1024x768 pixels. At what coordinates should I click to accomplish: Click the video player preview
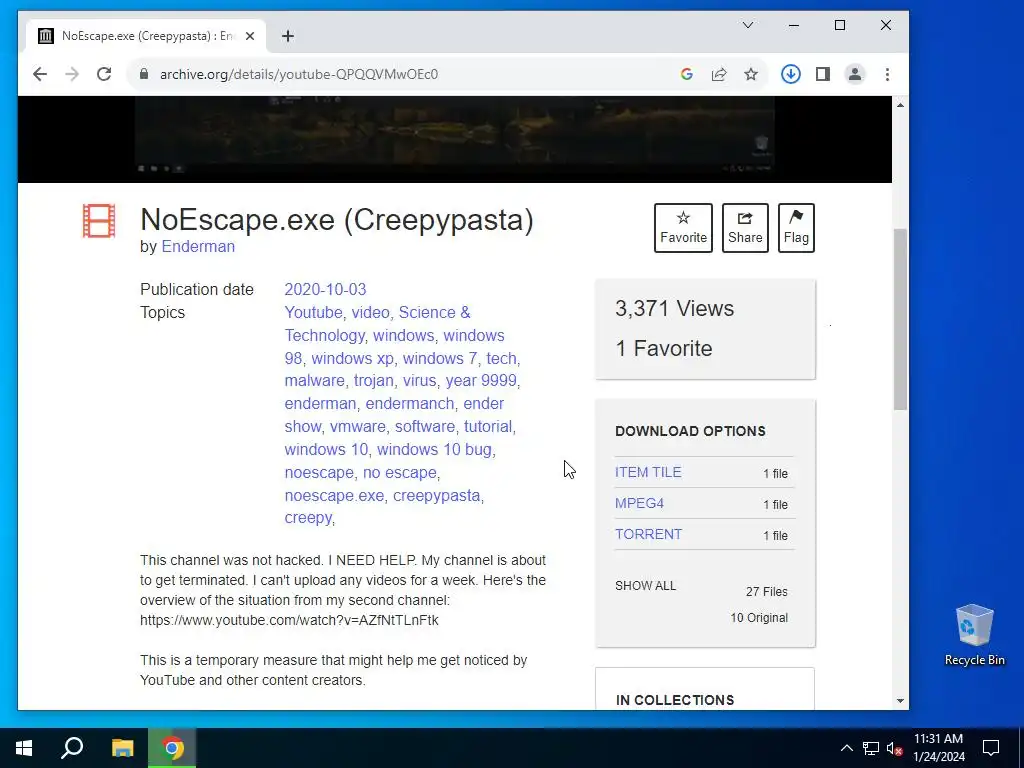pos(455,139)
